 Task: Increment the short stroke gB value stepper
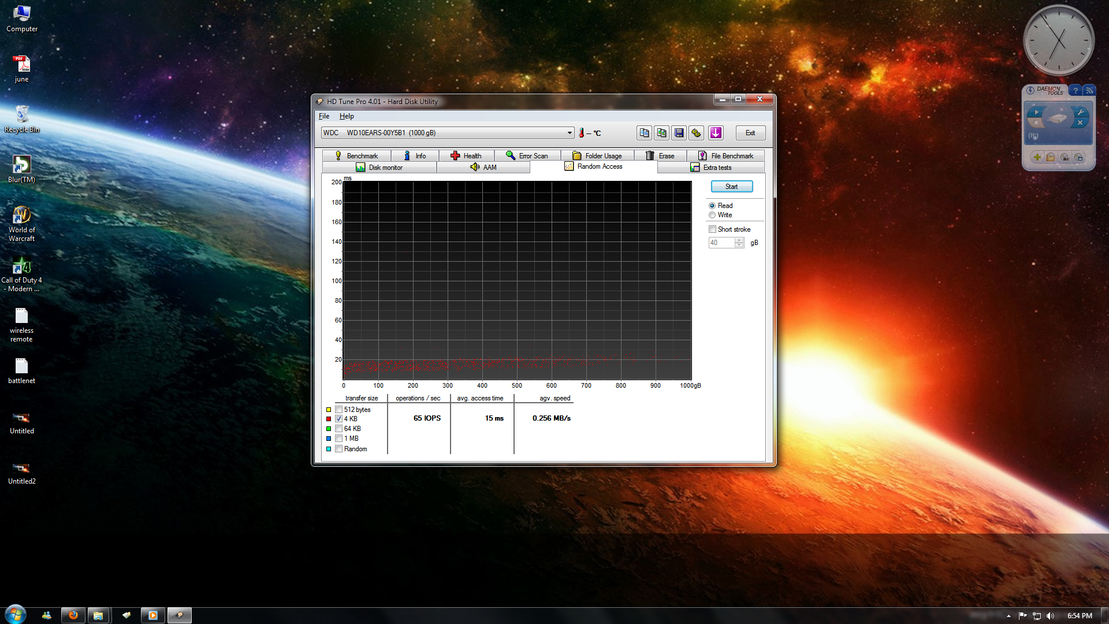coord(738,239)
